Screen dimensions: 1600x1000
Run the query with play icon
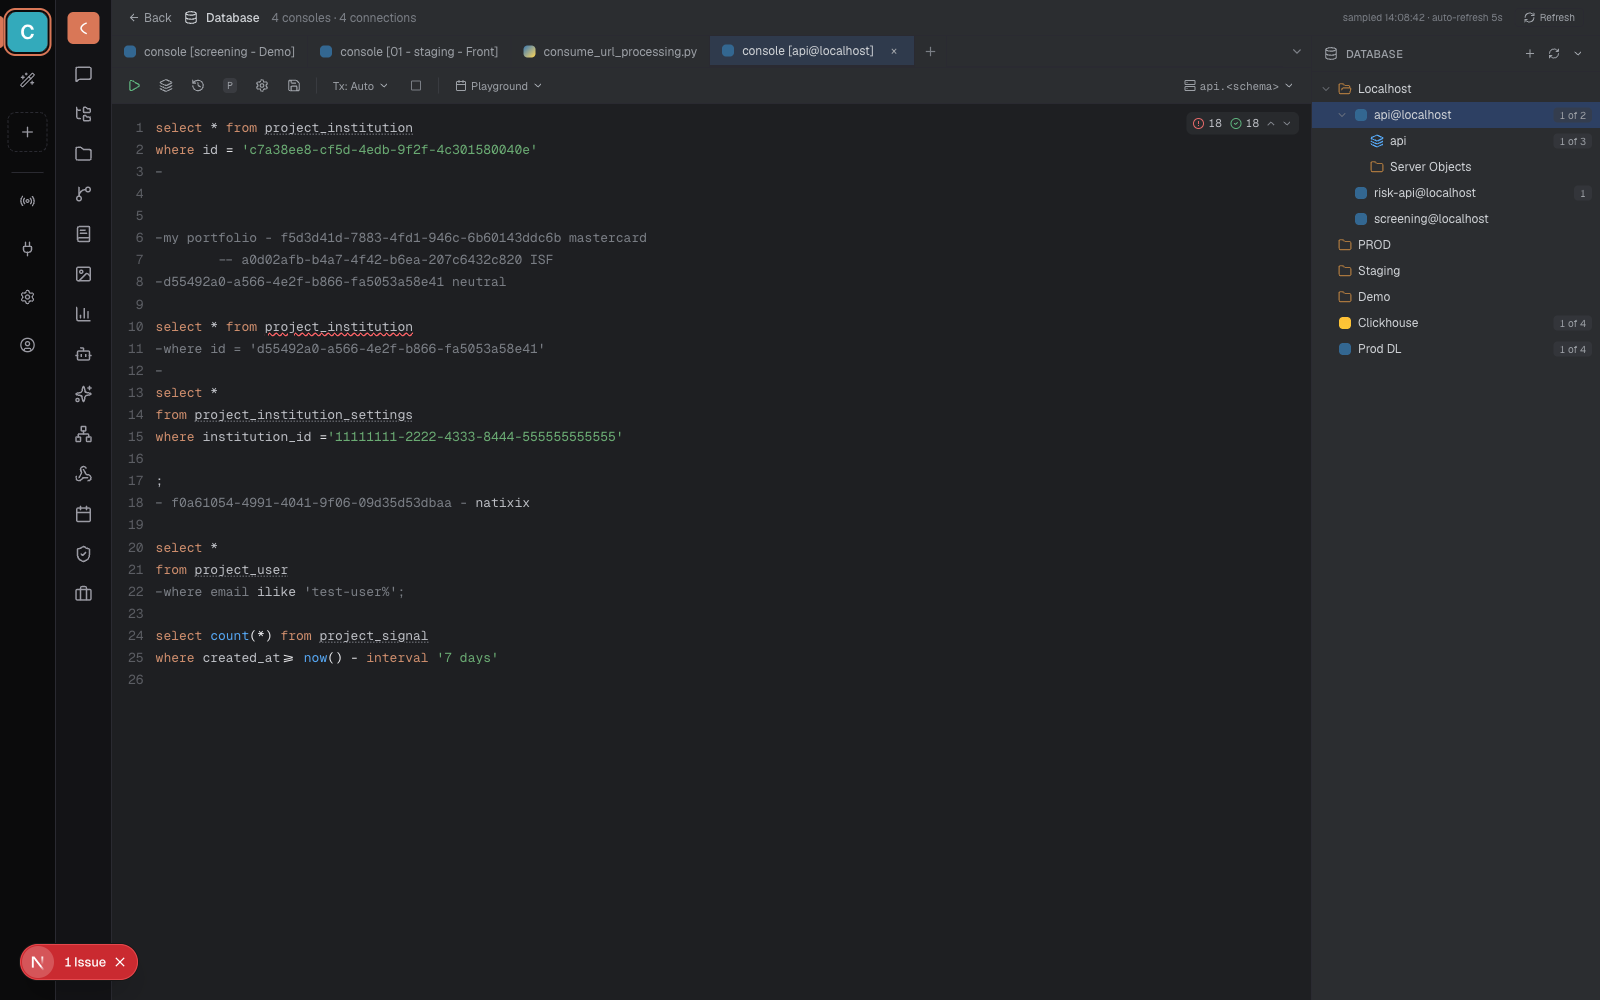pyautogui.click(x=134, y=86)
